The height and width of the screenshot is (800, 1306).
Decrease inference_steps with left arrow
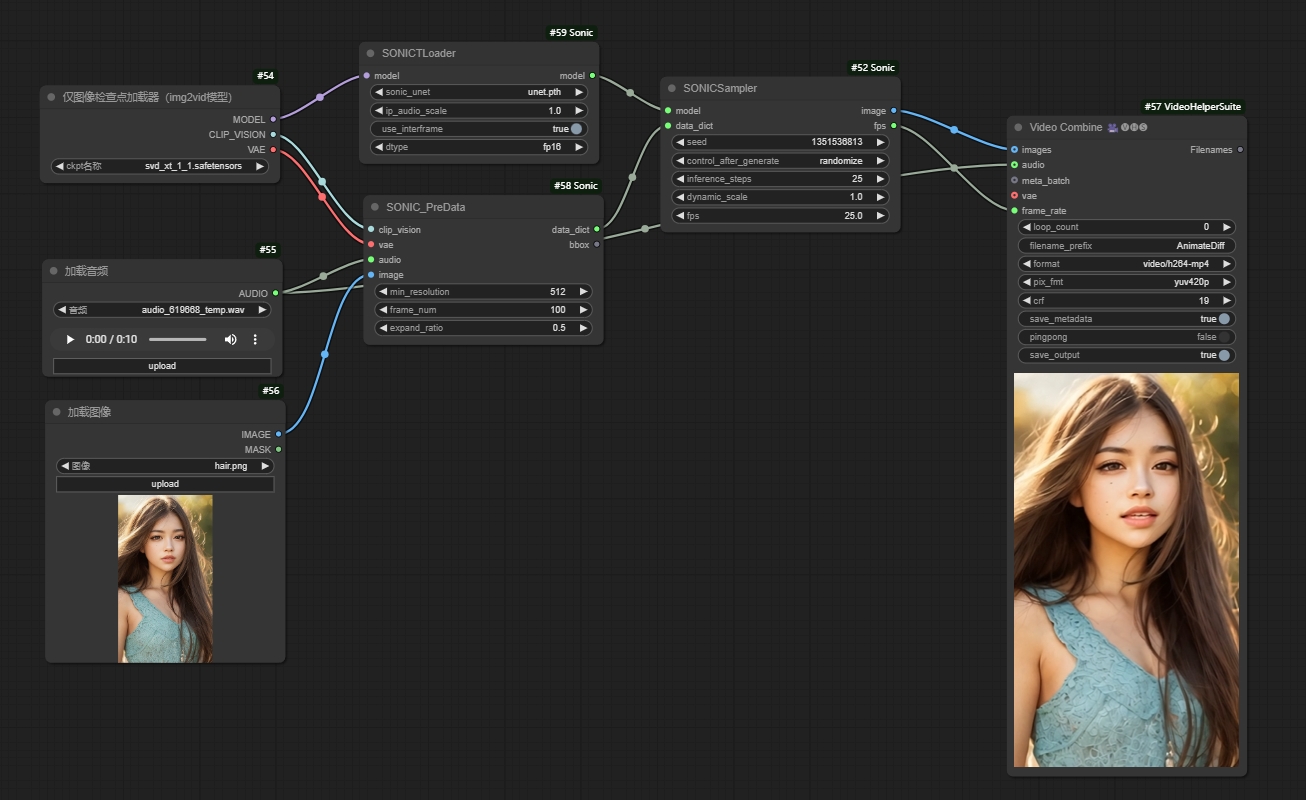pyautogui.click(x=680, y=179)
